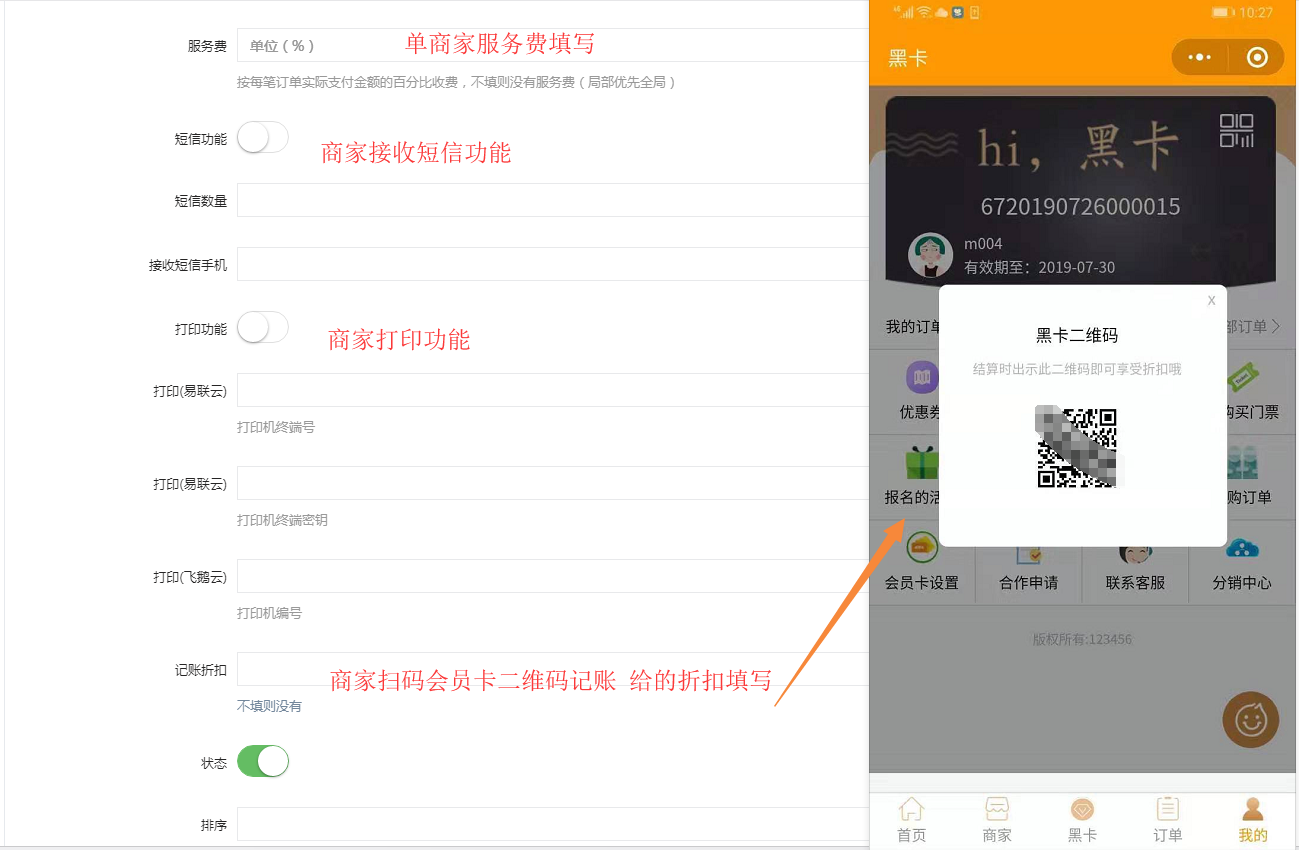Open 黑卡 tab in bottom bar

(1082, 821)
